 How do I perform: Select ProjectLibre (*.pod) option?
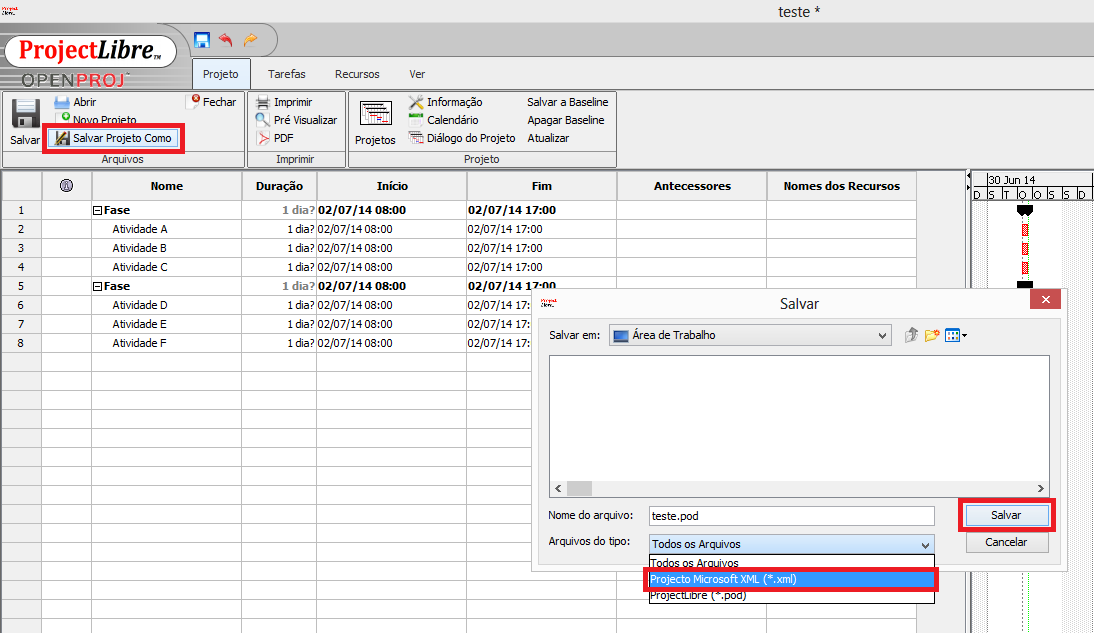coord(791,595)
